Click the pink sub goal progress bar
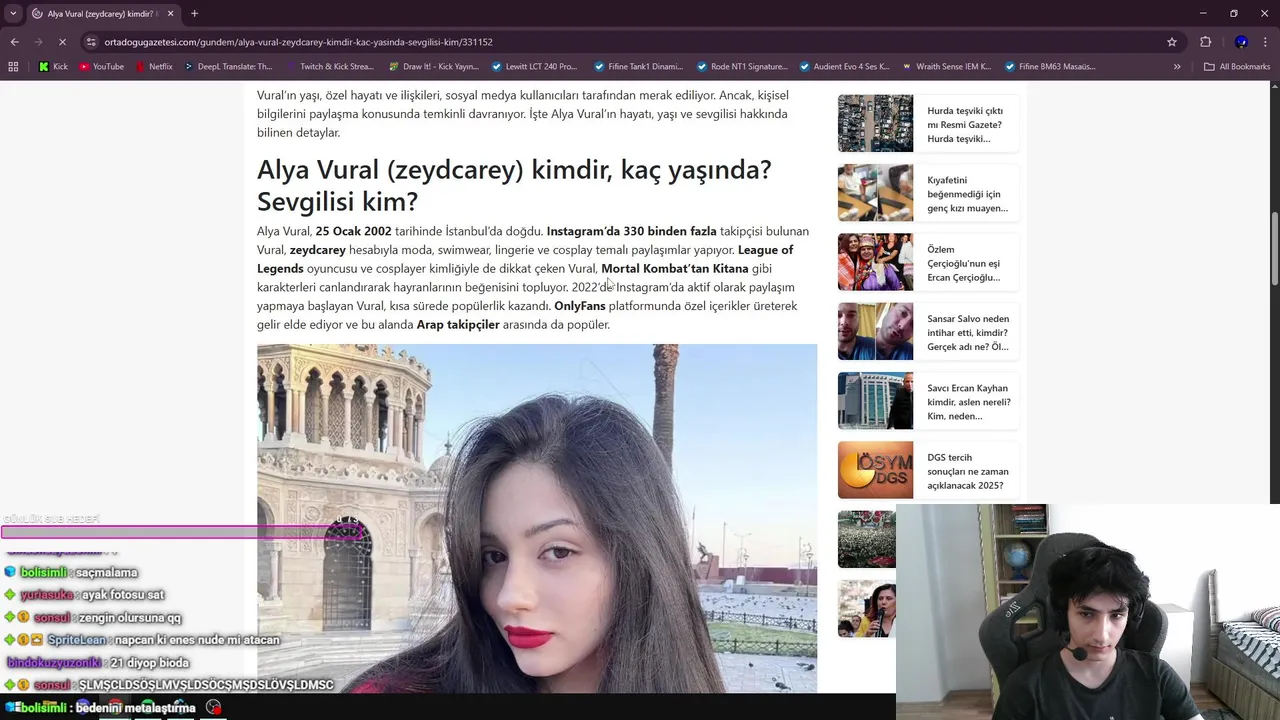The height and width of the screenshot is (720, 1280). click(181, 532)
